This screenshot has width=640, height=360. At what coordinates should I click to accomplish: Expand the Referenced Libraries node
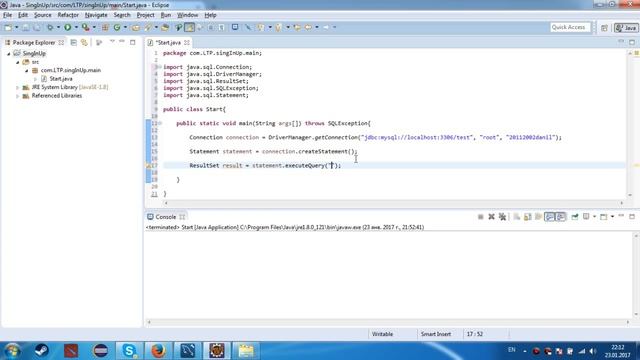tap(18, 96)
